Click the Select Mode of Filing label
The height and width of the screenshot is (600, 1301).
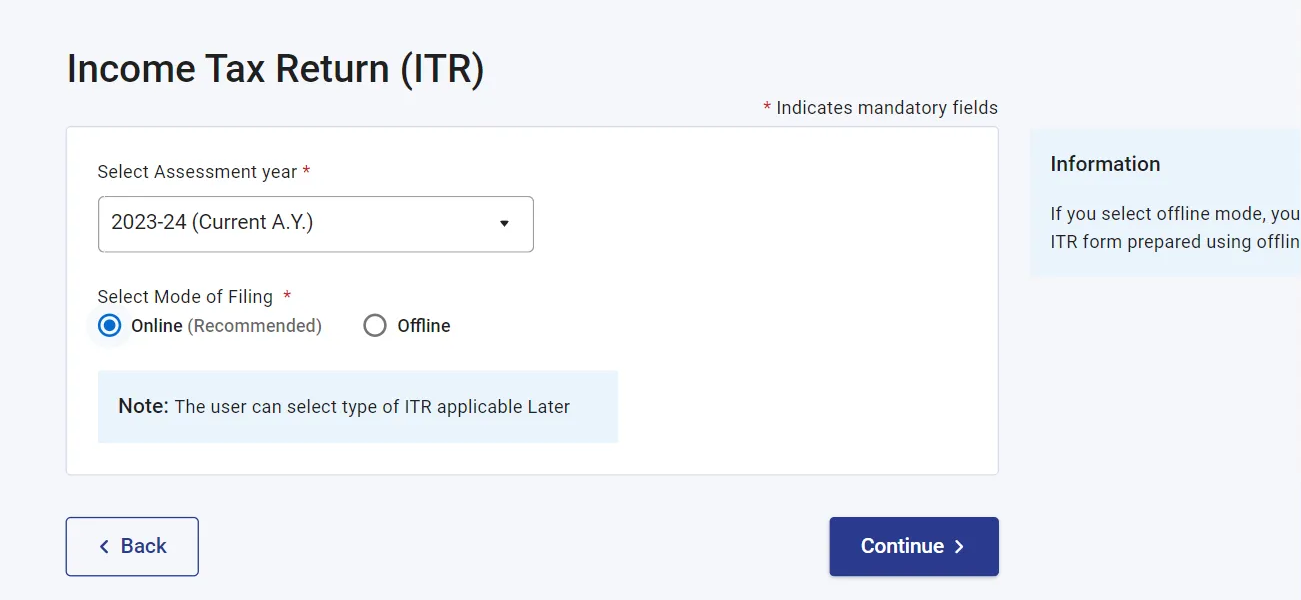click(185, 297)
